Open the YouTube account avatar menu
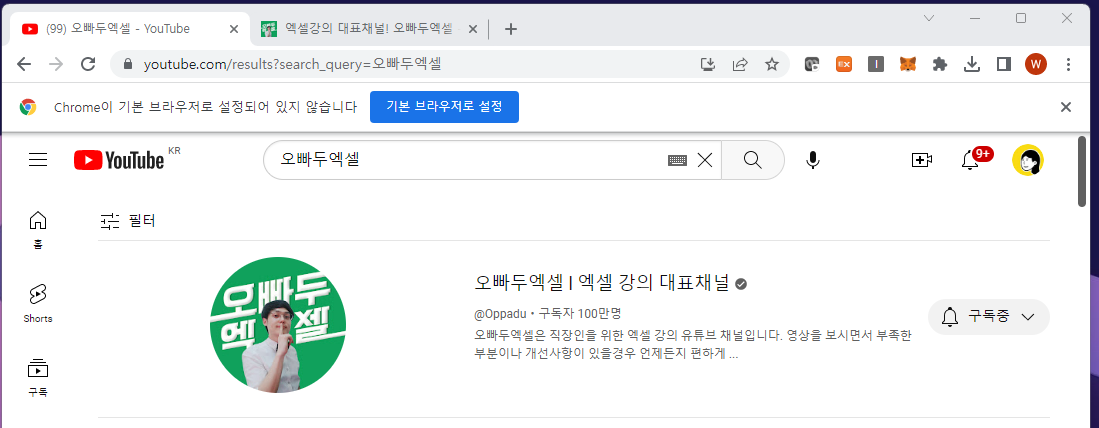The height and width of the screenshot is (428, 1099). pyautogui.click(x=1028, y=160)
